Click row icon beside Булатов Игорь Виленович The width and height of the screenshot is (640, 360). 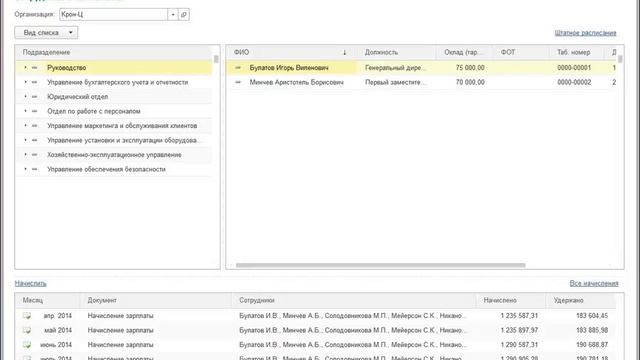click(x=238, y=68)
